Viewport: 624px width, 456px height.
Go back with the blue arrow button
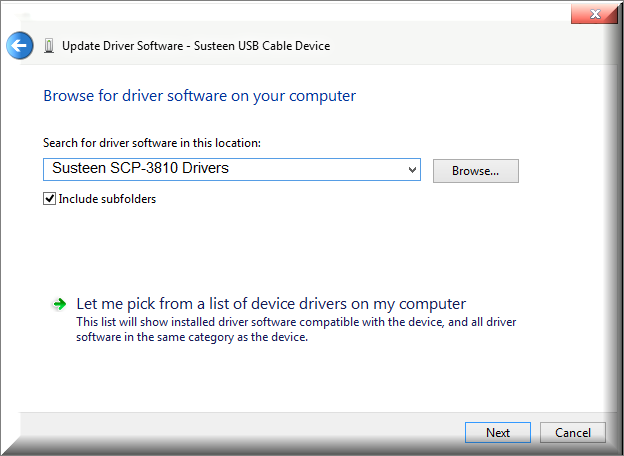click(x=20, y=45)
